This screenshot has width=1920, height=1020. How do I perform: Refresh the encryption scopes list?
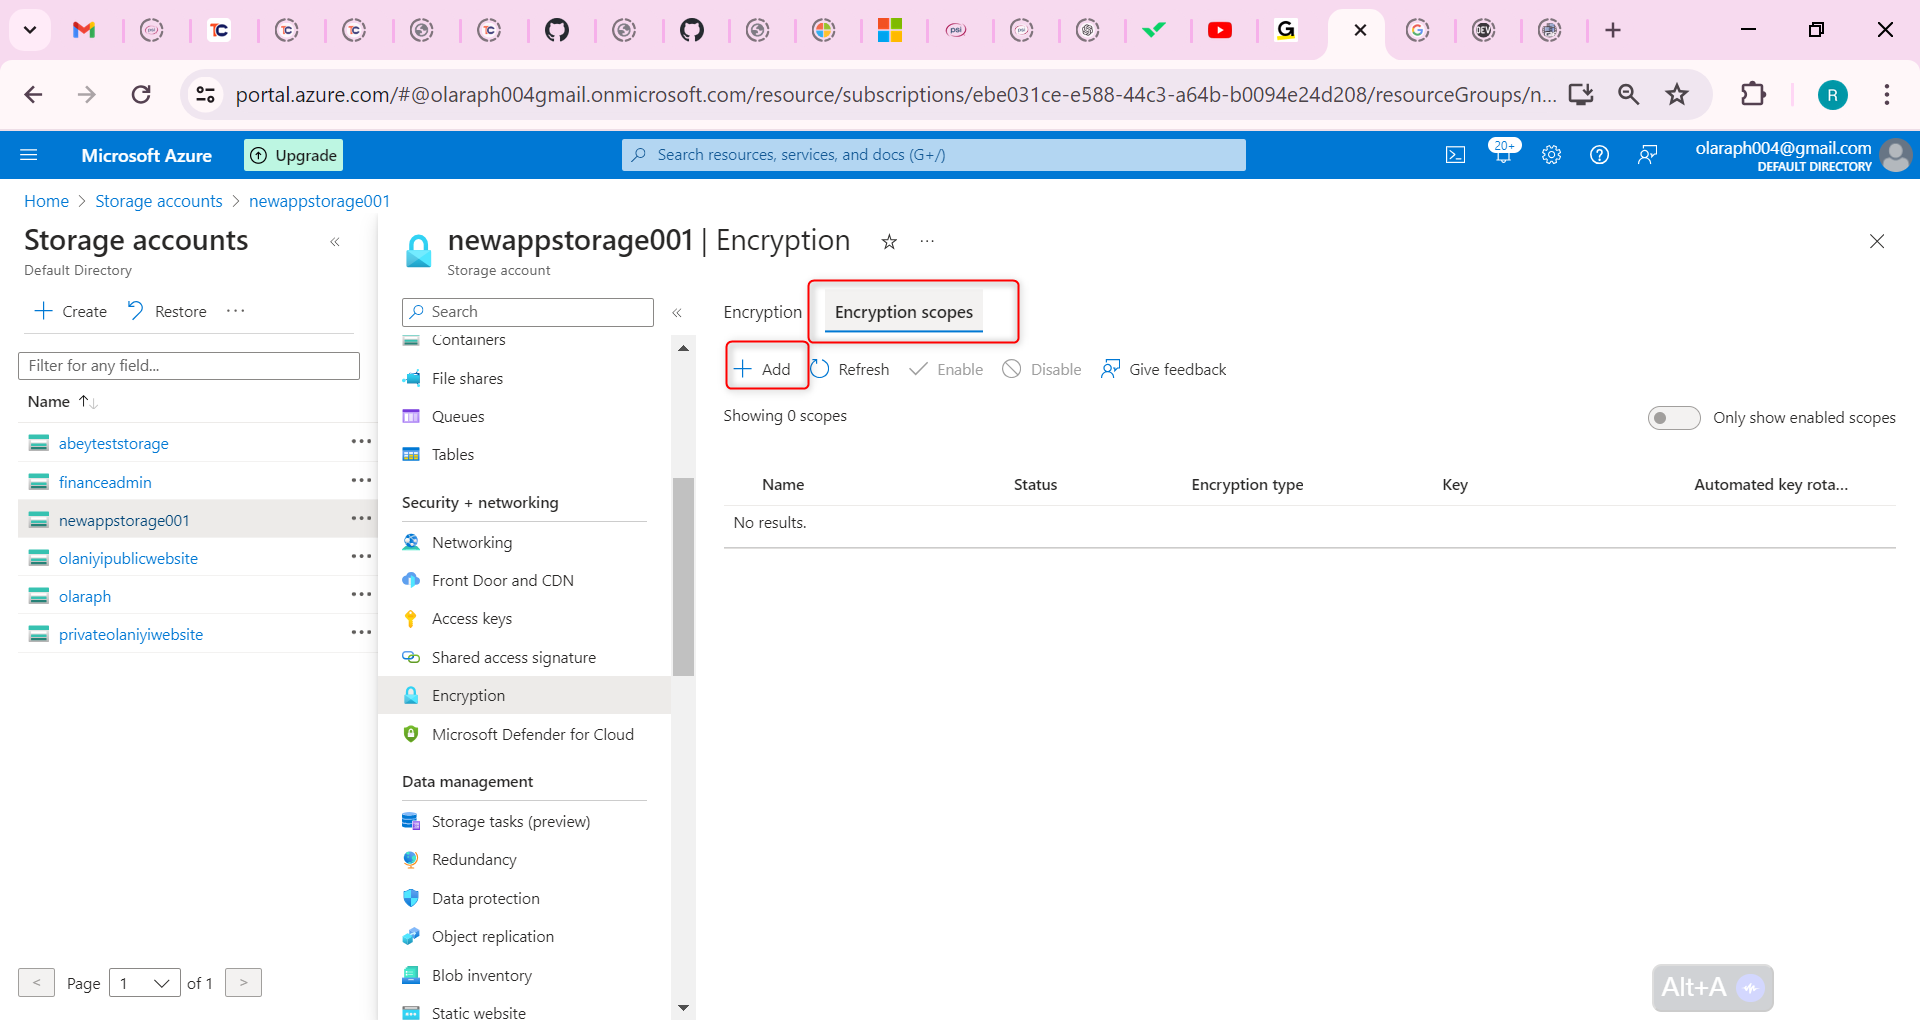[x=850, y=369]
